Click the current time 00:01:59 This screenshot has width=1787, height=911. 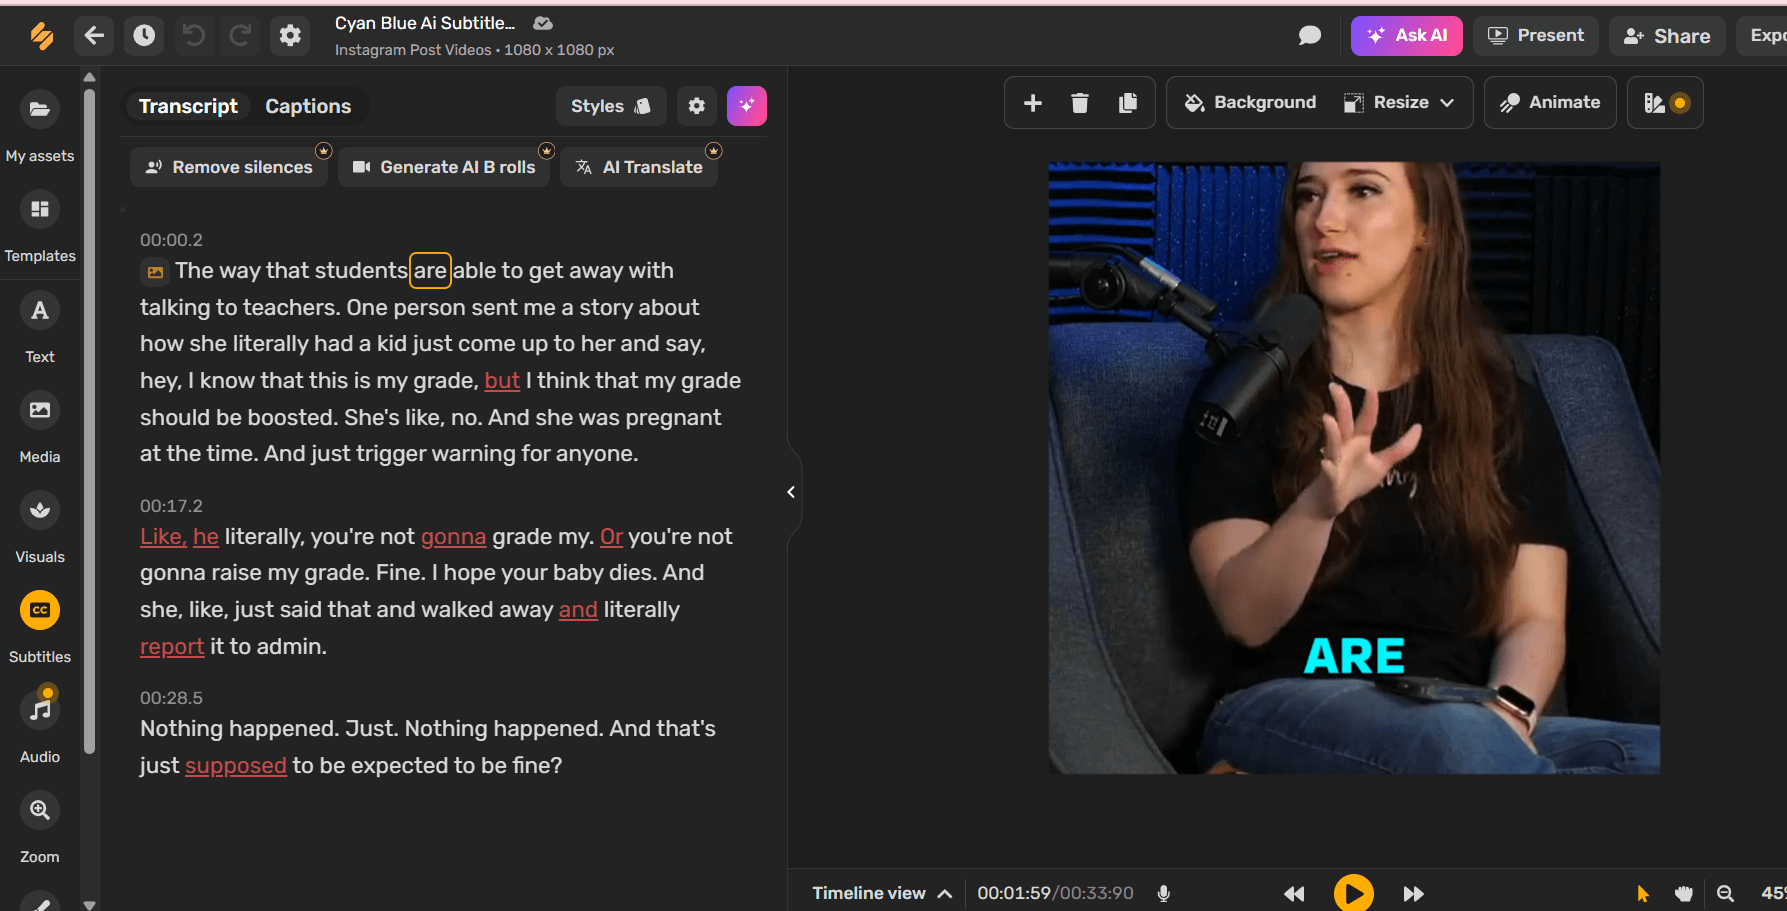[x=1013, y=893]
